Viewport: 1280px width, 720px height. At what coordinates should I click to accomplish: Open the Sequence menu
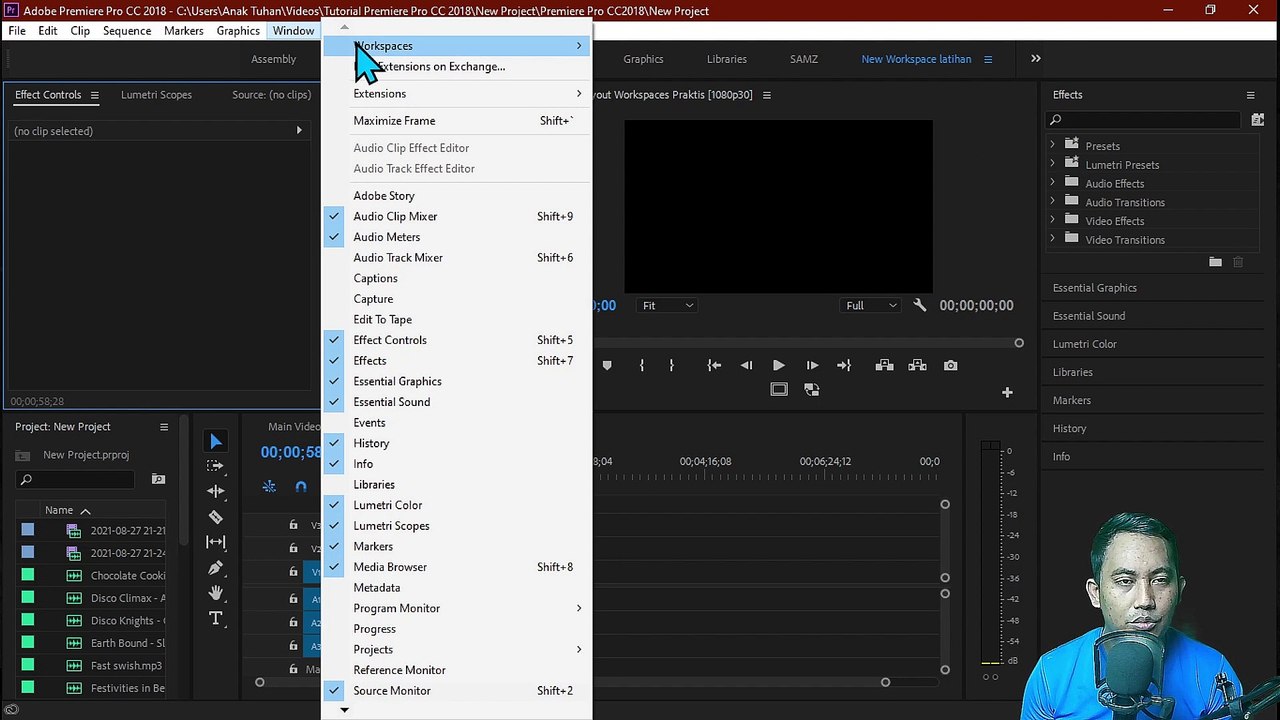[127, 31]
